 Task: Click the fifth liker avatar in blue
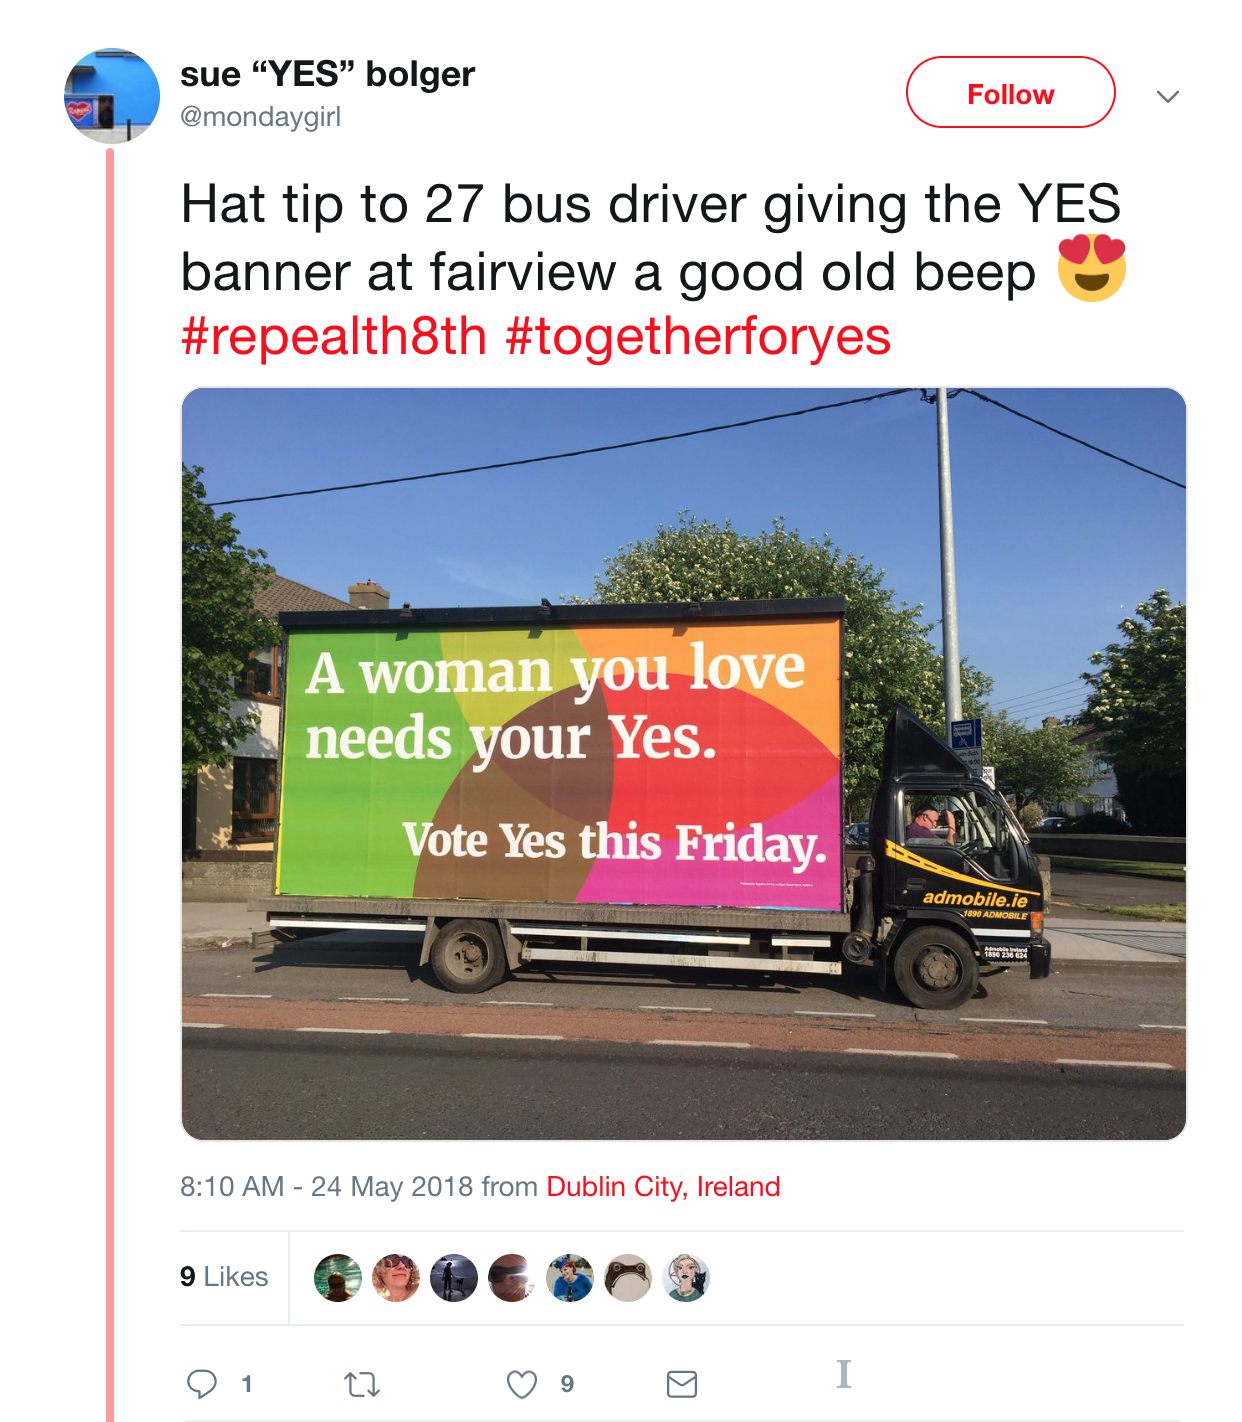point(570,1278)
